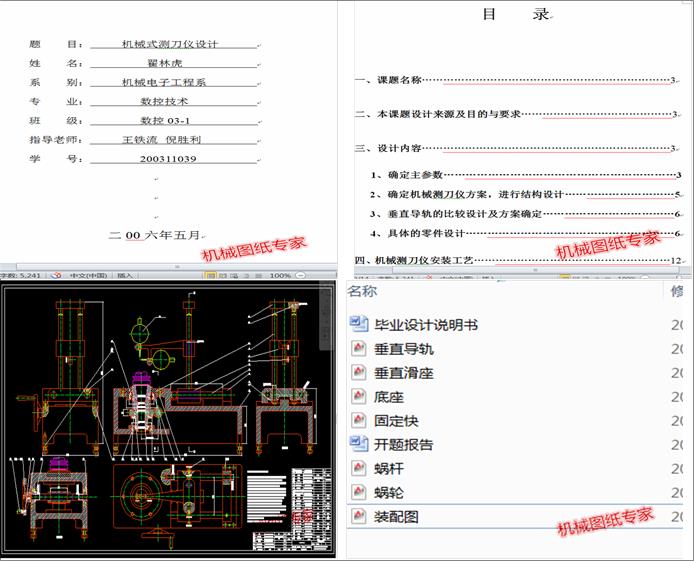Click the date text 二00六年五月
694x561 pixels.
154,235
